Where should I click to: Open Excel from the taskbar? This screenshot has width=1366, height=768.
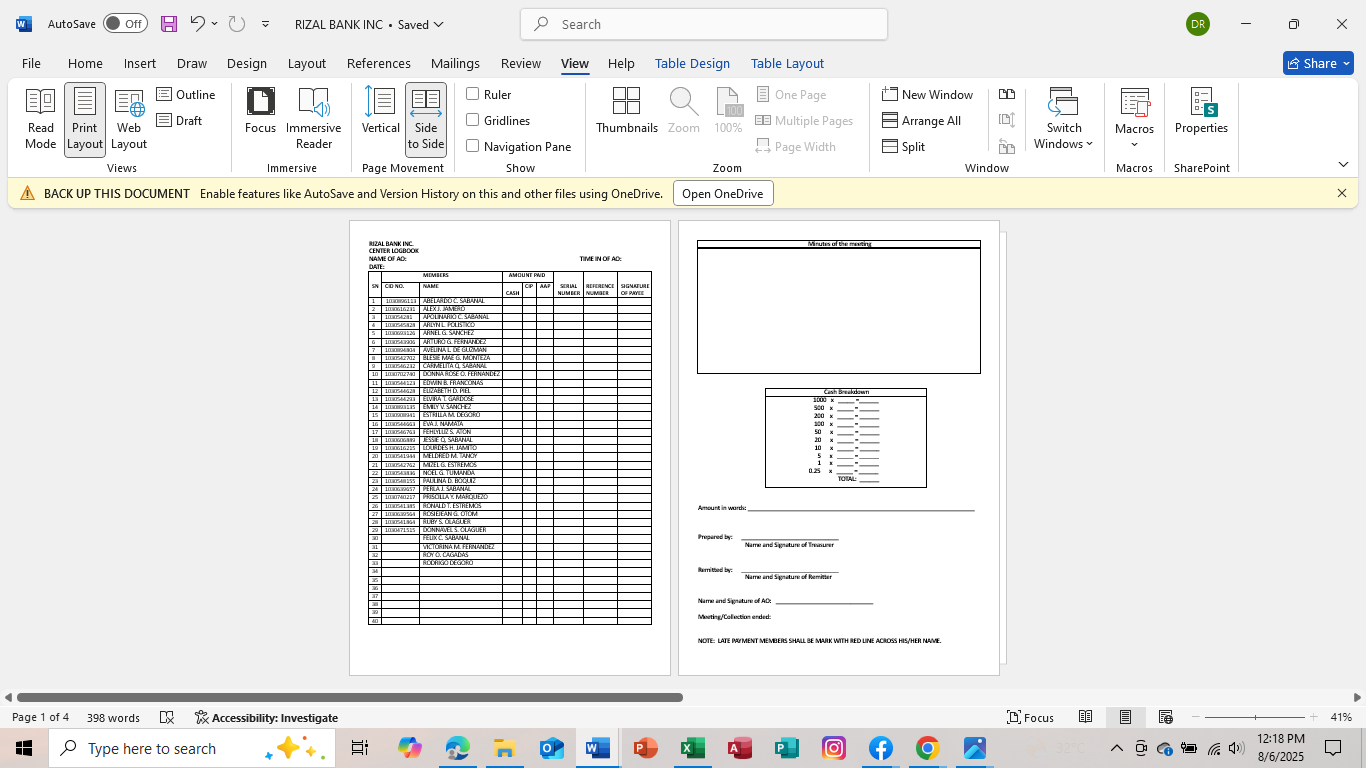tap(692, 748)
